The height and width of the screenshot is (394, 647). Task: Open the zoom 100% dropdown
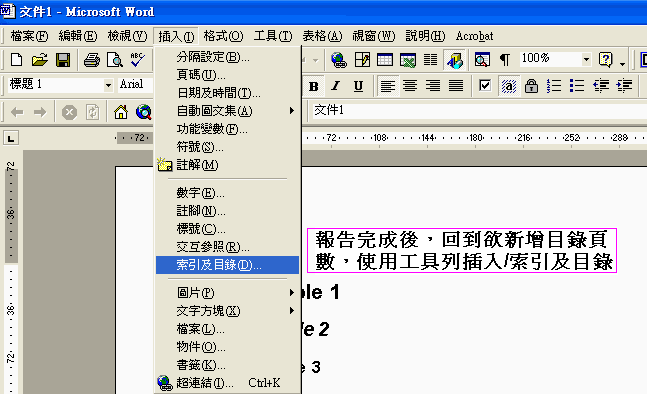click(586, 59)
